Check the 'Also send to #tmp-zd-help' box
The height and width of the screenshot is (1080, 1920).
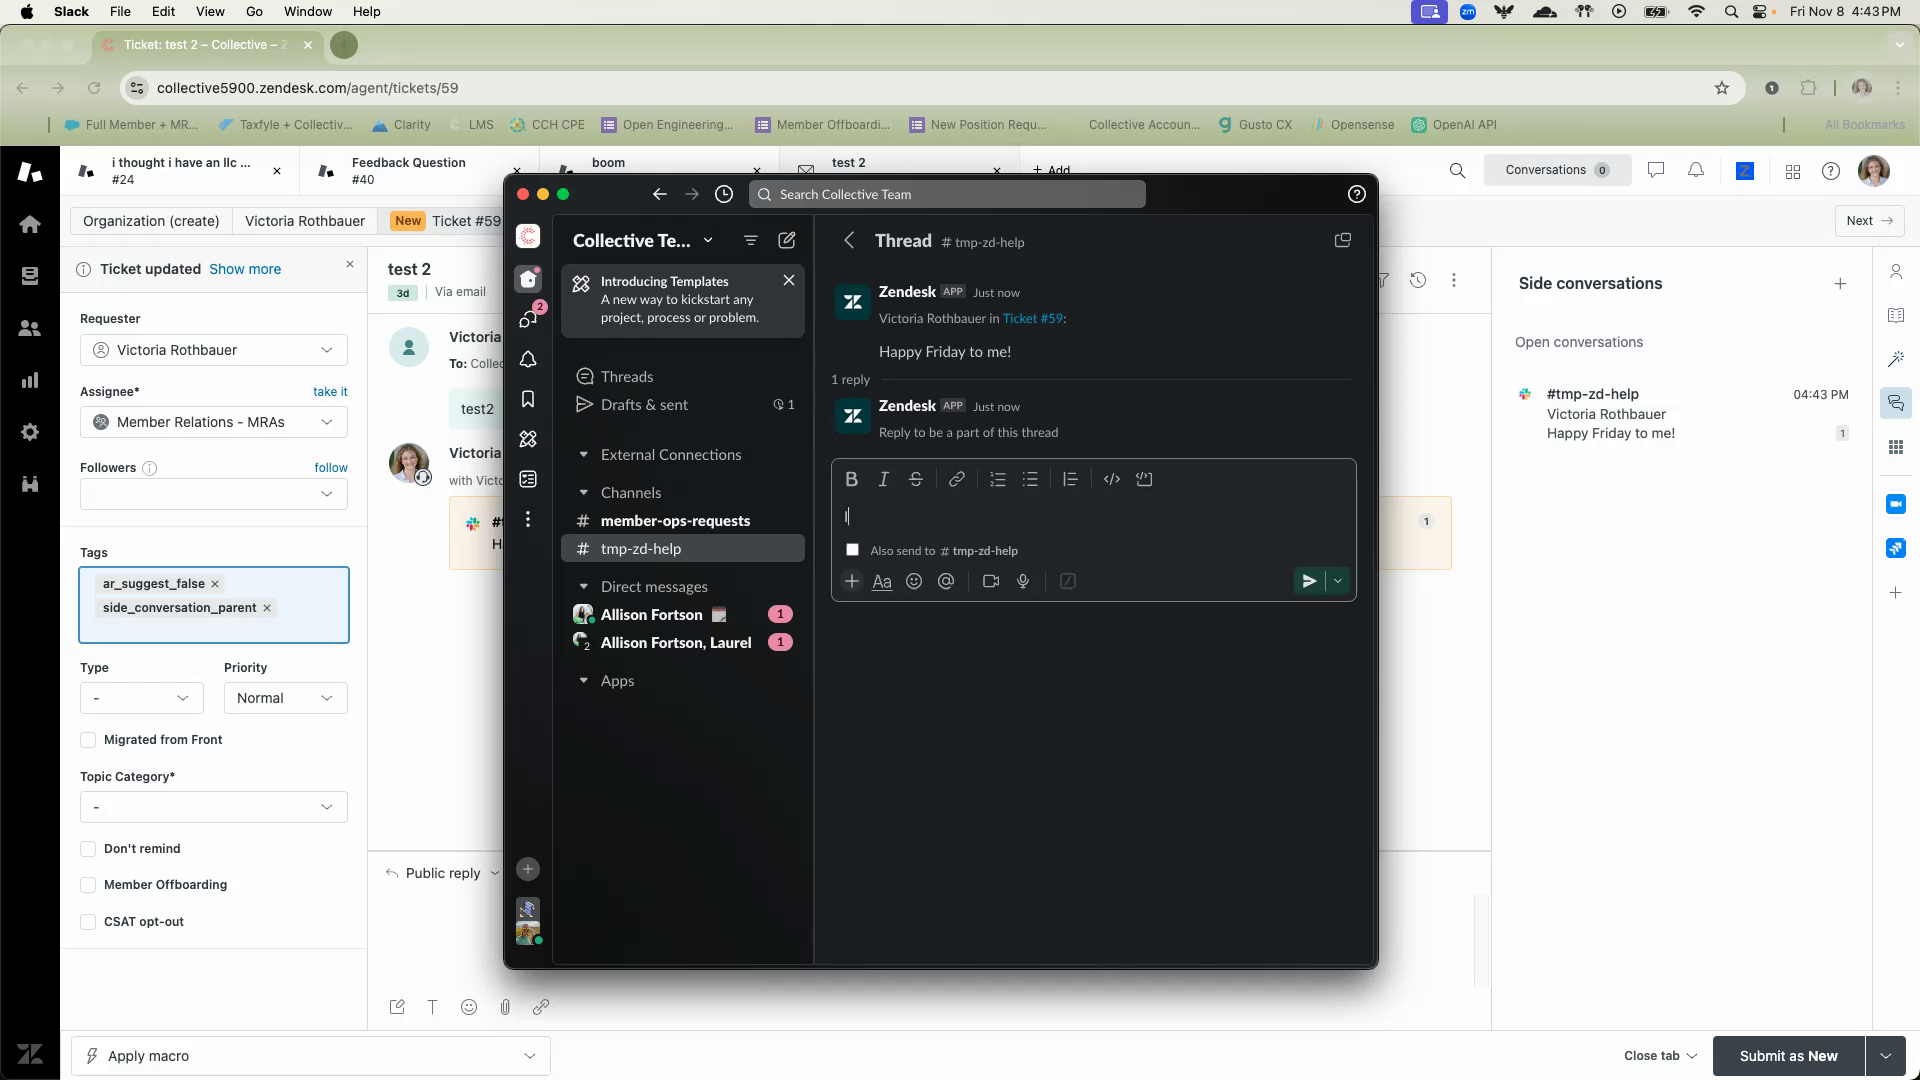tap(852, 550)
